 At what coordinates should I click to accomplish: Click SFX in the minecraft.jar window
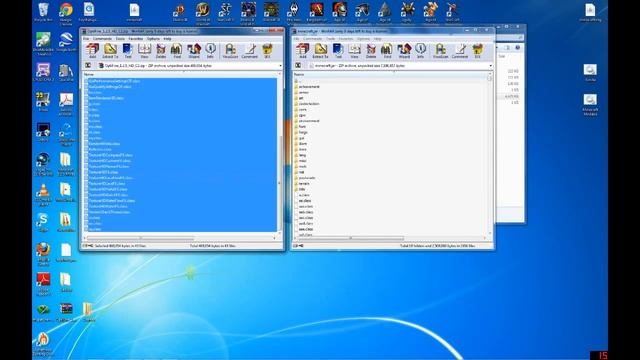point(478,51)
